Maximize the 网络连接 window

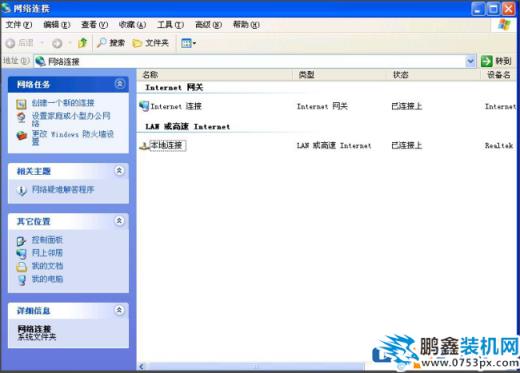click(x=493, y=9)
